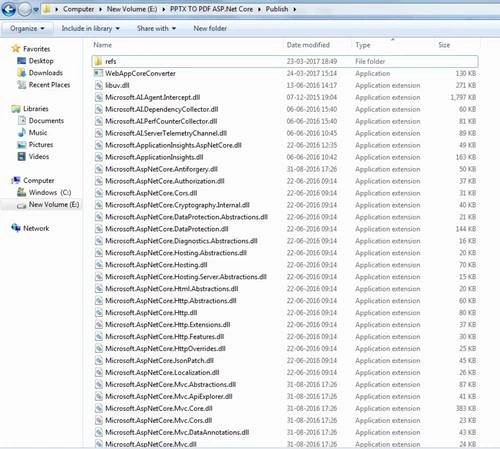The height and width of the screenshot is (449, 500).
Task: Sort by the Name column header
Action: [102, 45]
